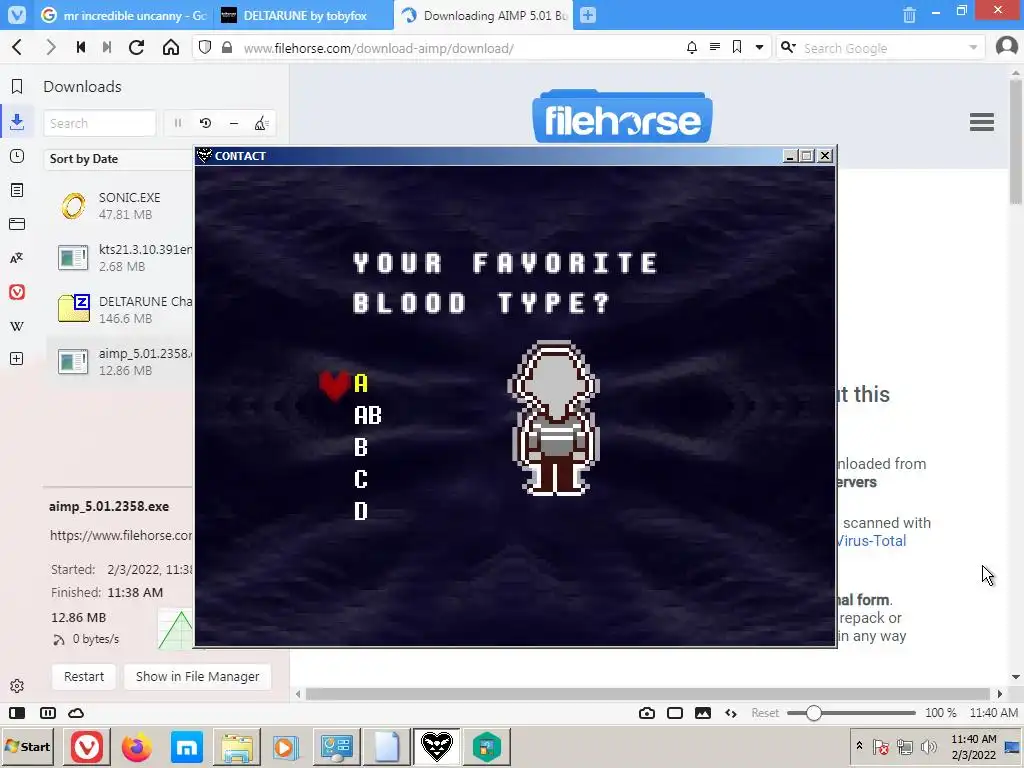The image size is (1024, 768).
Task: Open the Notes side panel
Action: [x=17, y=190]
